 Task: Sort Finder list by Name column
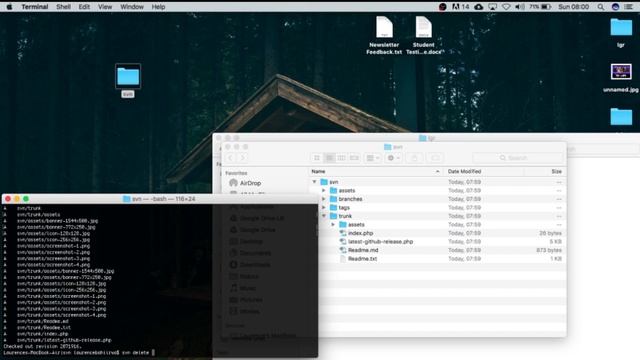point(376,171)
